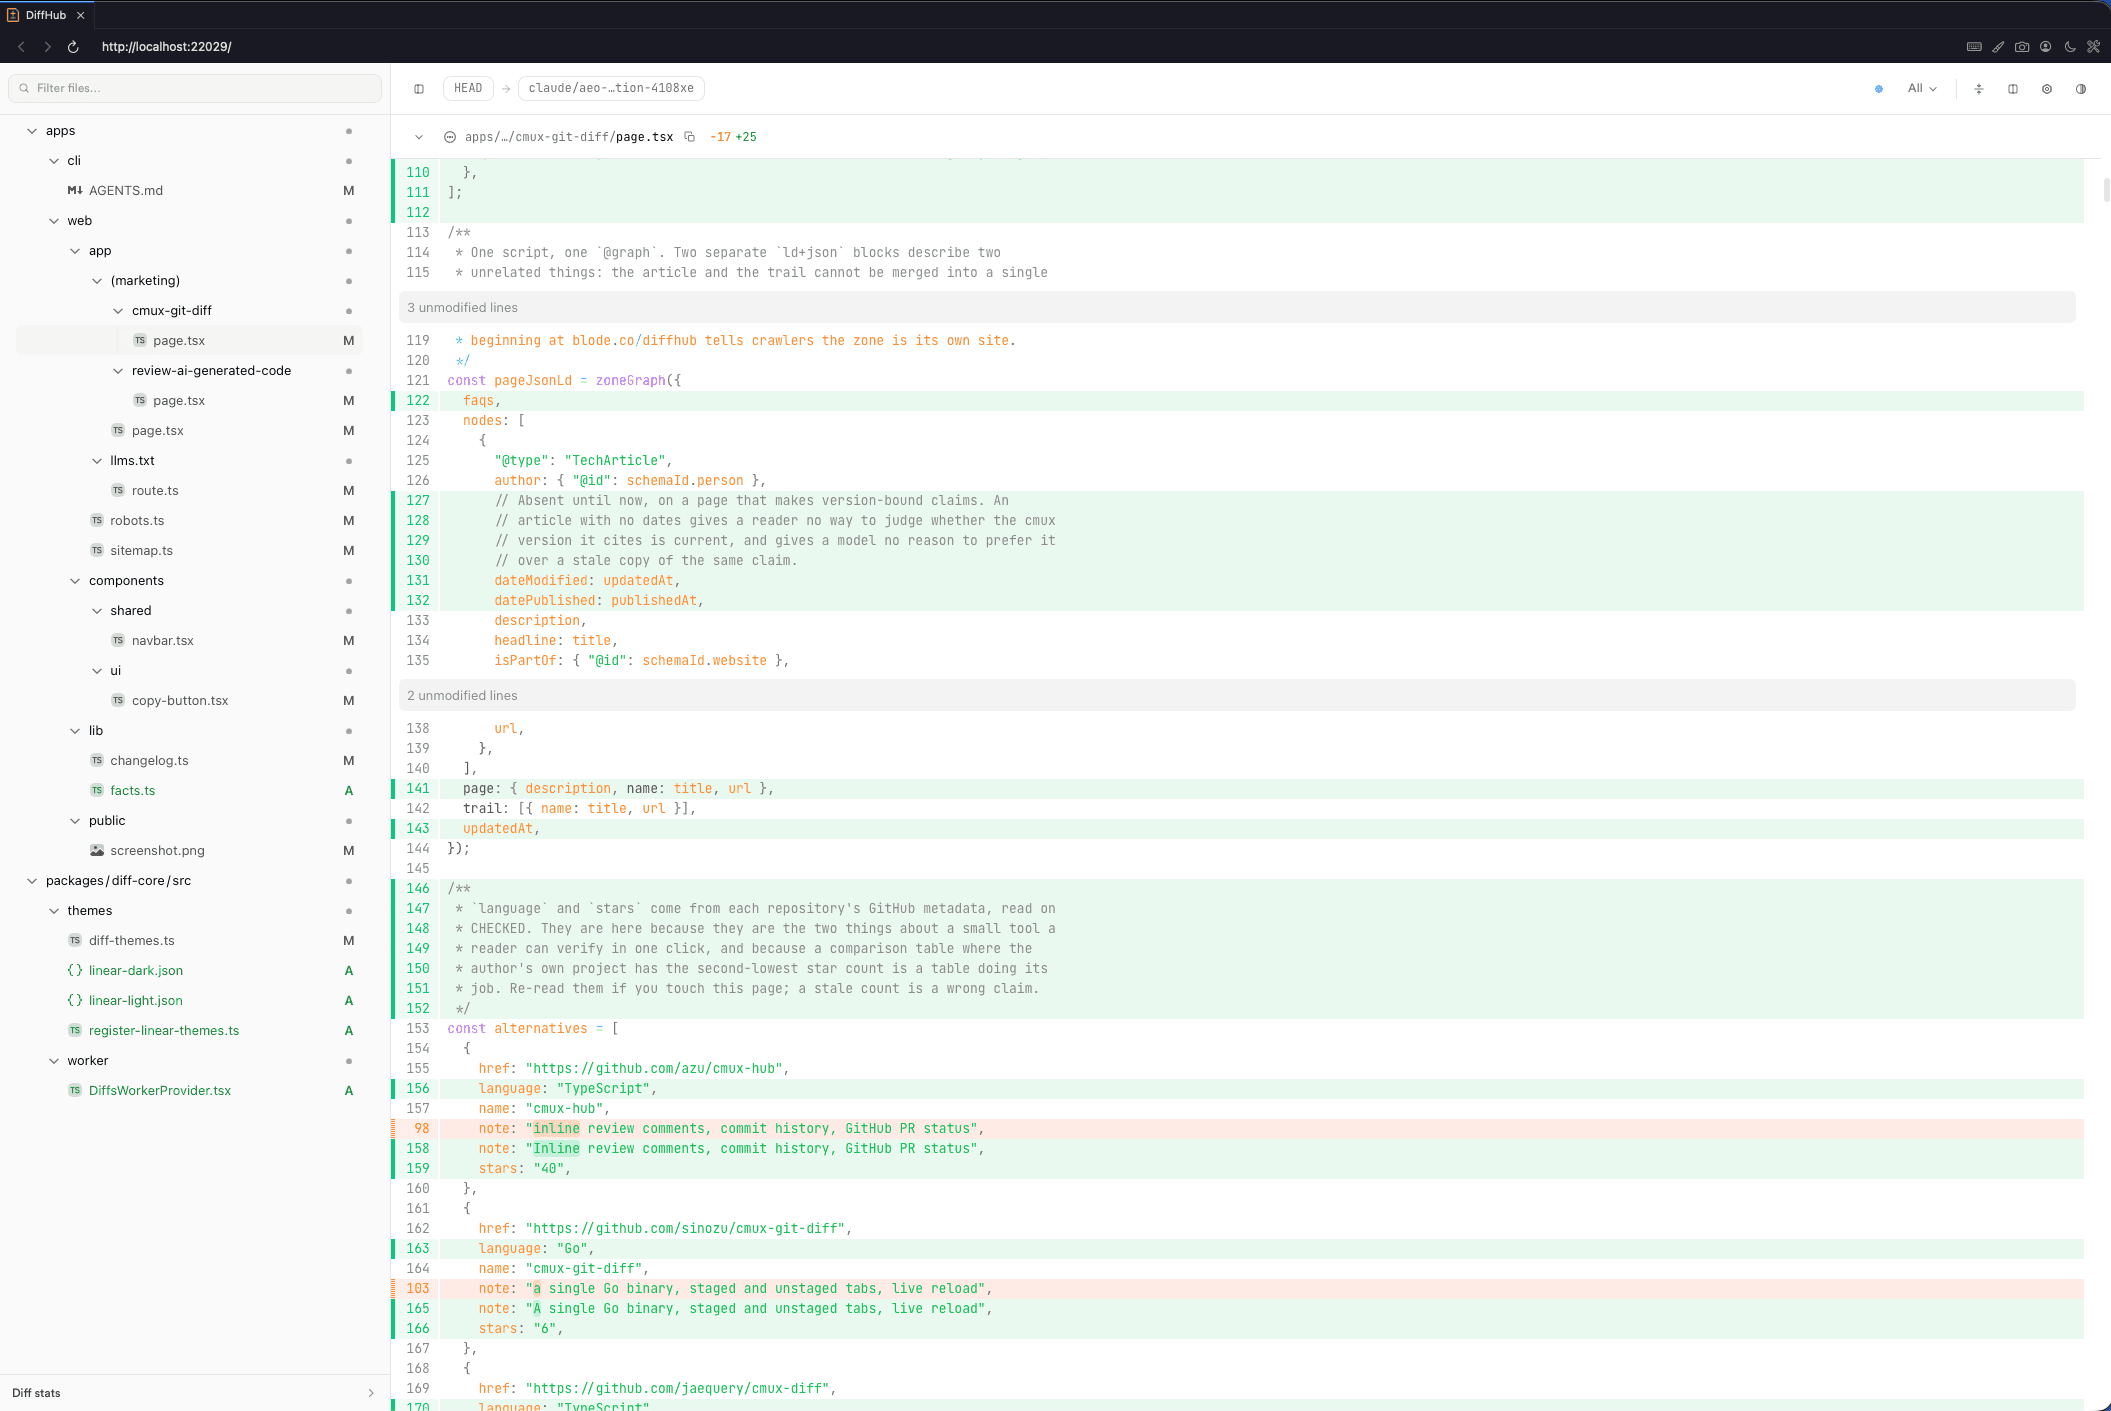The height and width of the screenshot is (1411, 2111).
Task: Click the blue status dot indicator
Action: [x=1879, y=89]
